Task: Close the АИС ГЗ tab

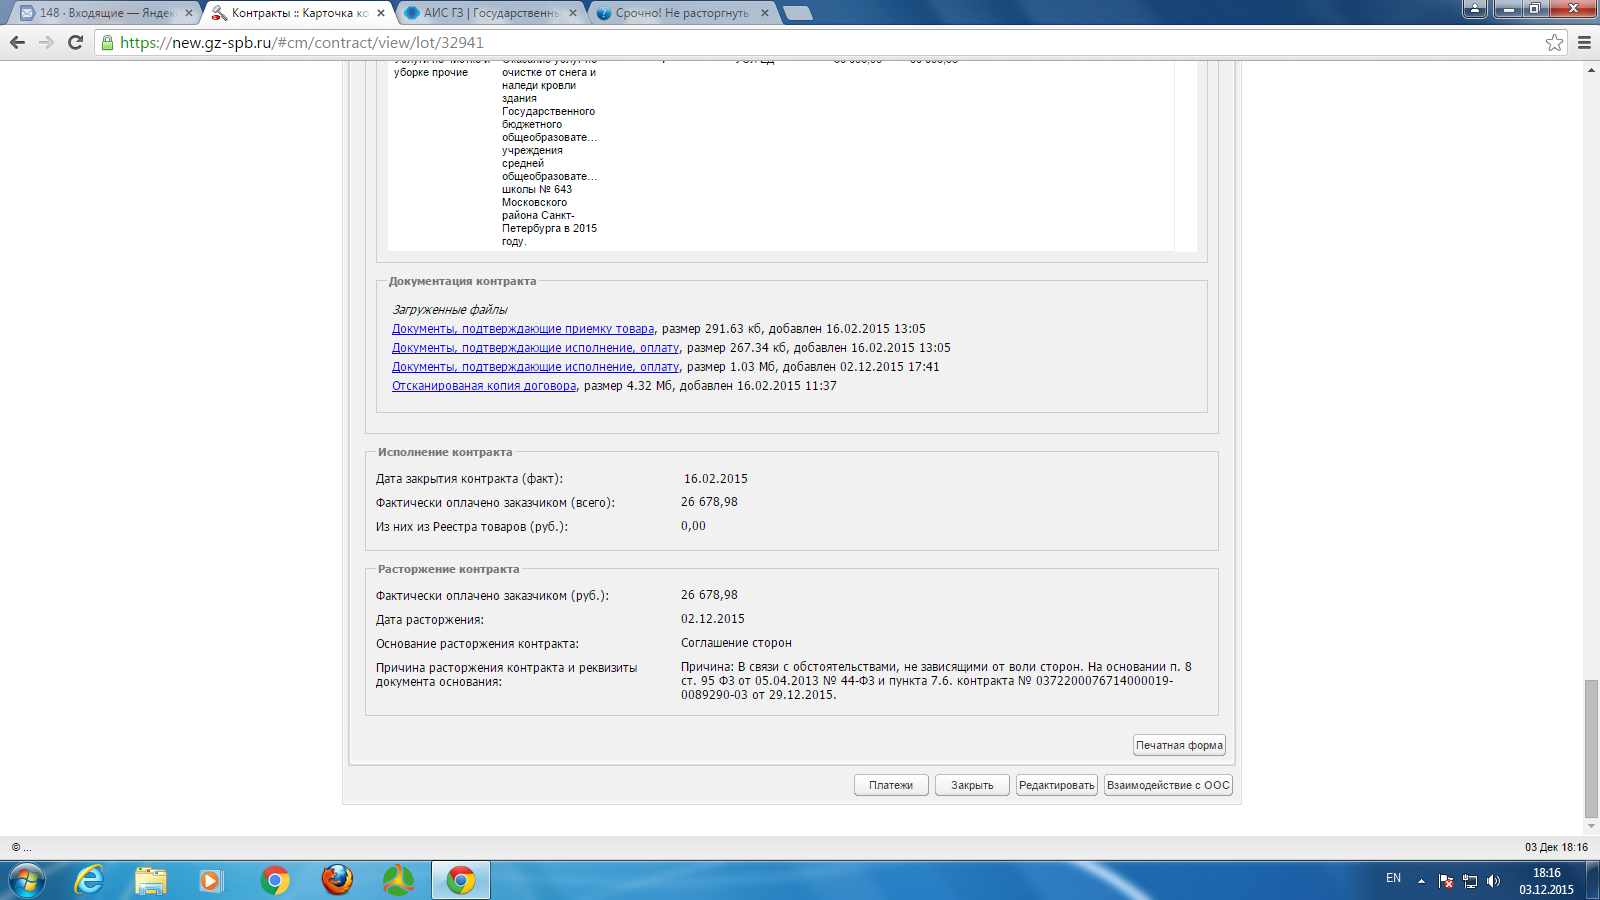Action: click(573, 13)
